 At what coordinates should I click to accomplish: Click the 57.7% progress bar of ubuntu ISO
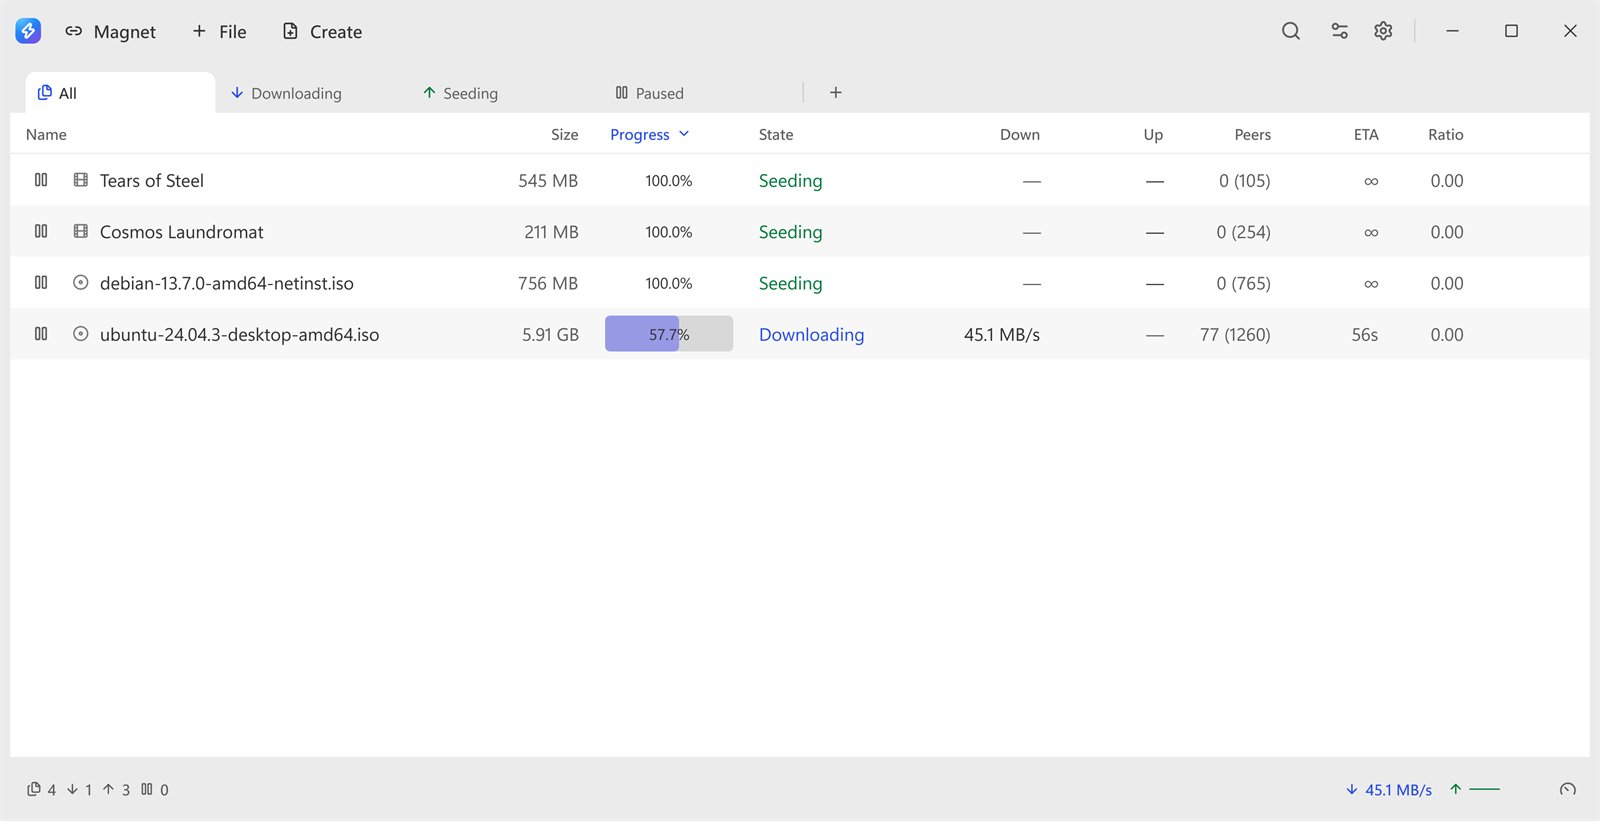point(669,334)
